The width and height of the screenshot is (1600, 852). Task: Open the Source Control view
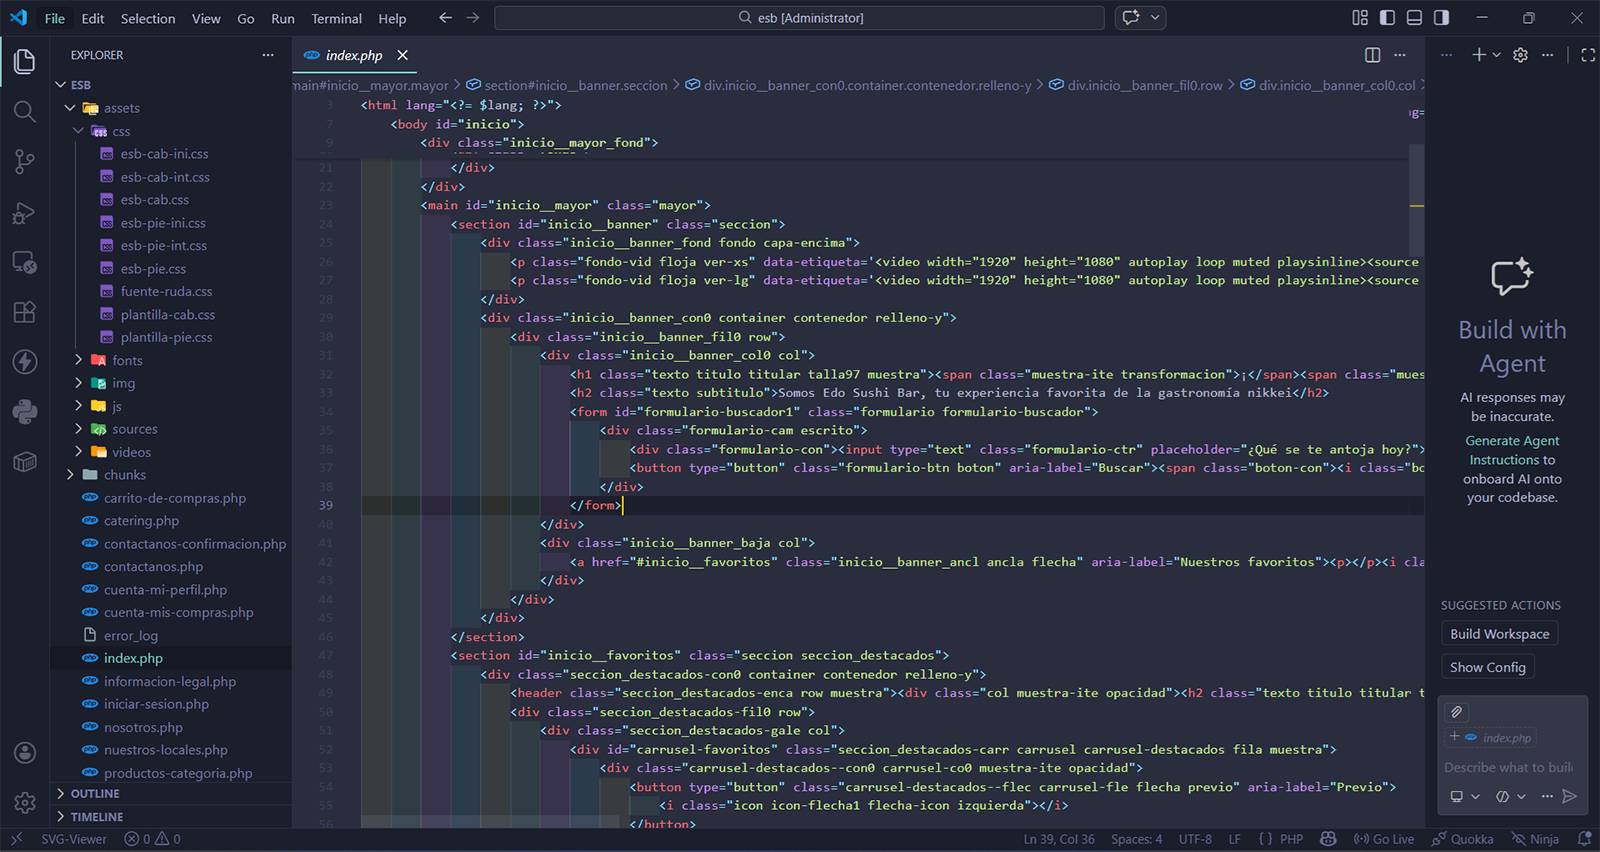pyautogui.click(x=24, y=161)
